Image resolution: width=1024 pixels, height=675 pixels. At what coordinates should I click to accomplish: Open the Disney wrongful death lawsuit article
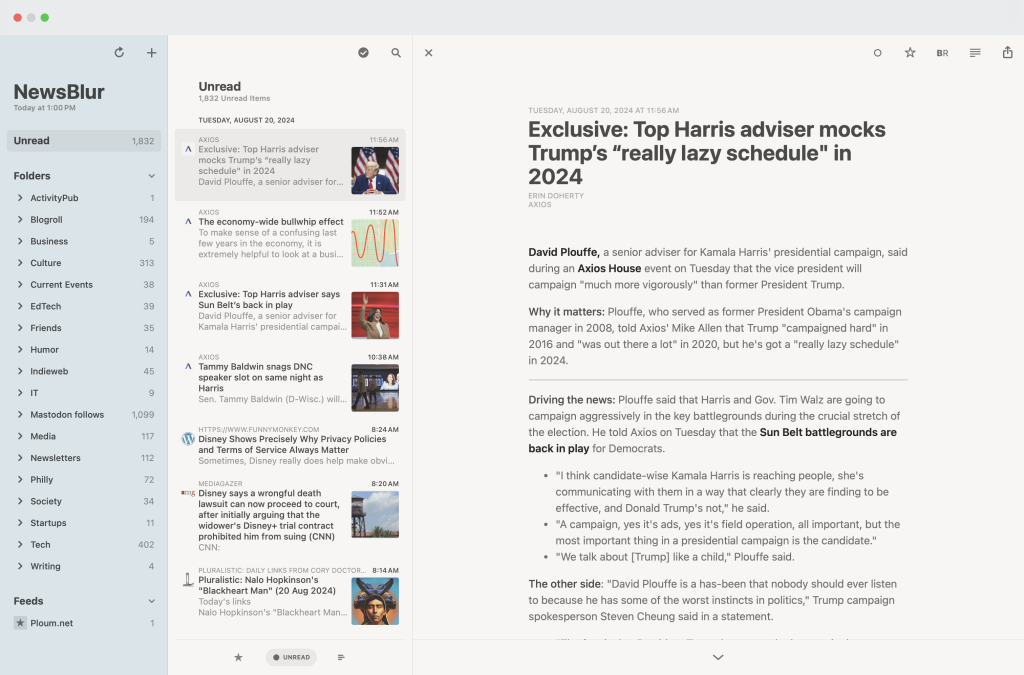[290, 518]
